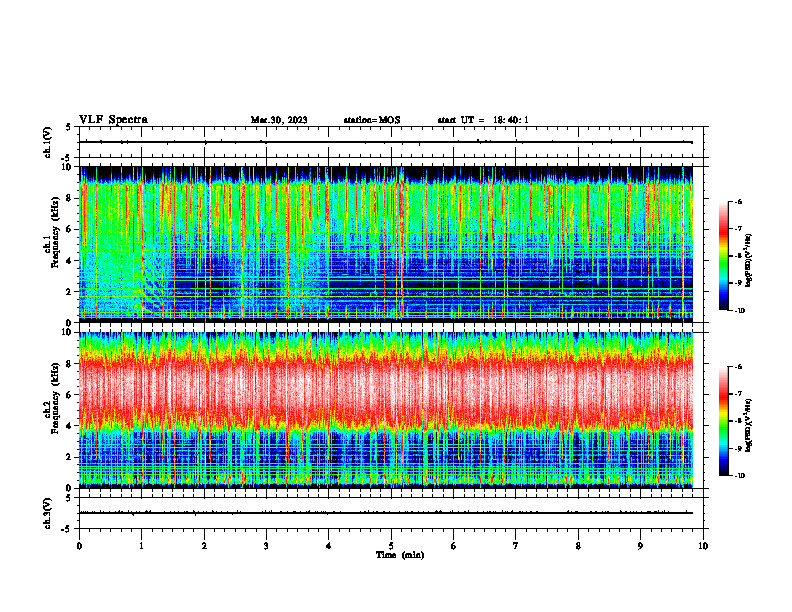Screen dimensions: 792x612
Task: Click the "VLF Spectra" plot title
Action: (x=113, y=120)
